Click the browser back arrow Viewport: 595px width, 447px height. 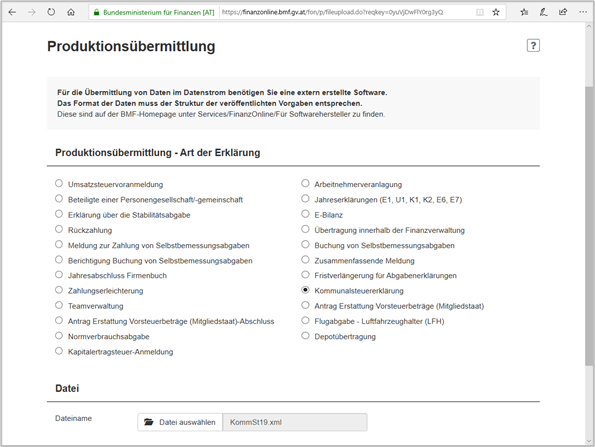pos(12,12)
